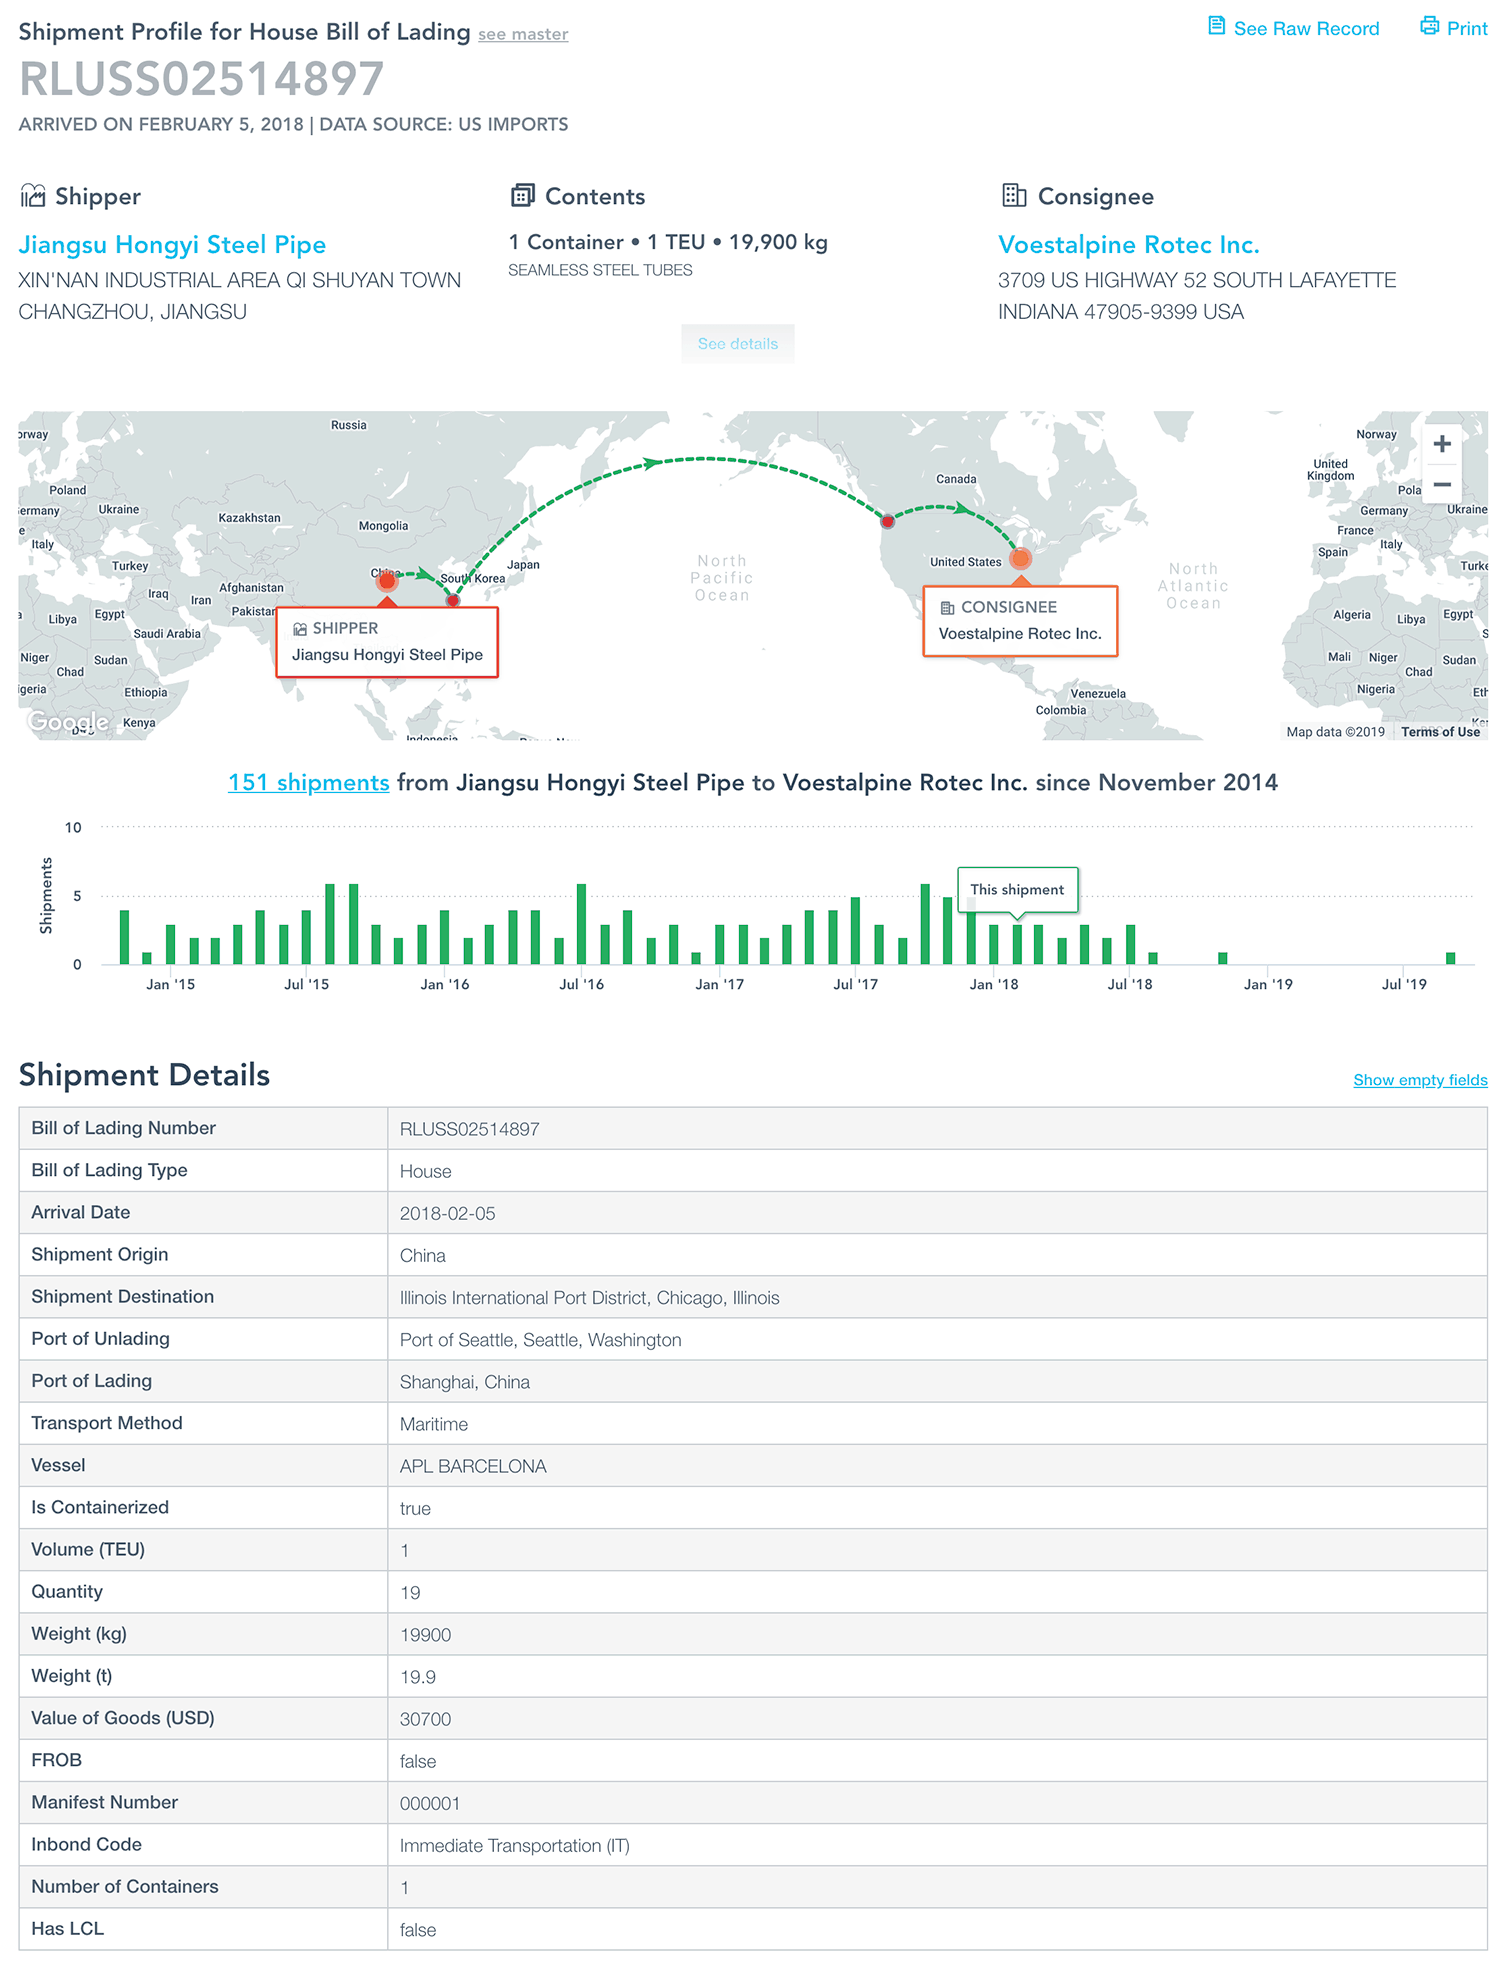The height and width of the screenshot is (1968, 1504).
Task: Click the last bar after Jul '19
Action: [x=1451, y=958]
